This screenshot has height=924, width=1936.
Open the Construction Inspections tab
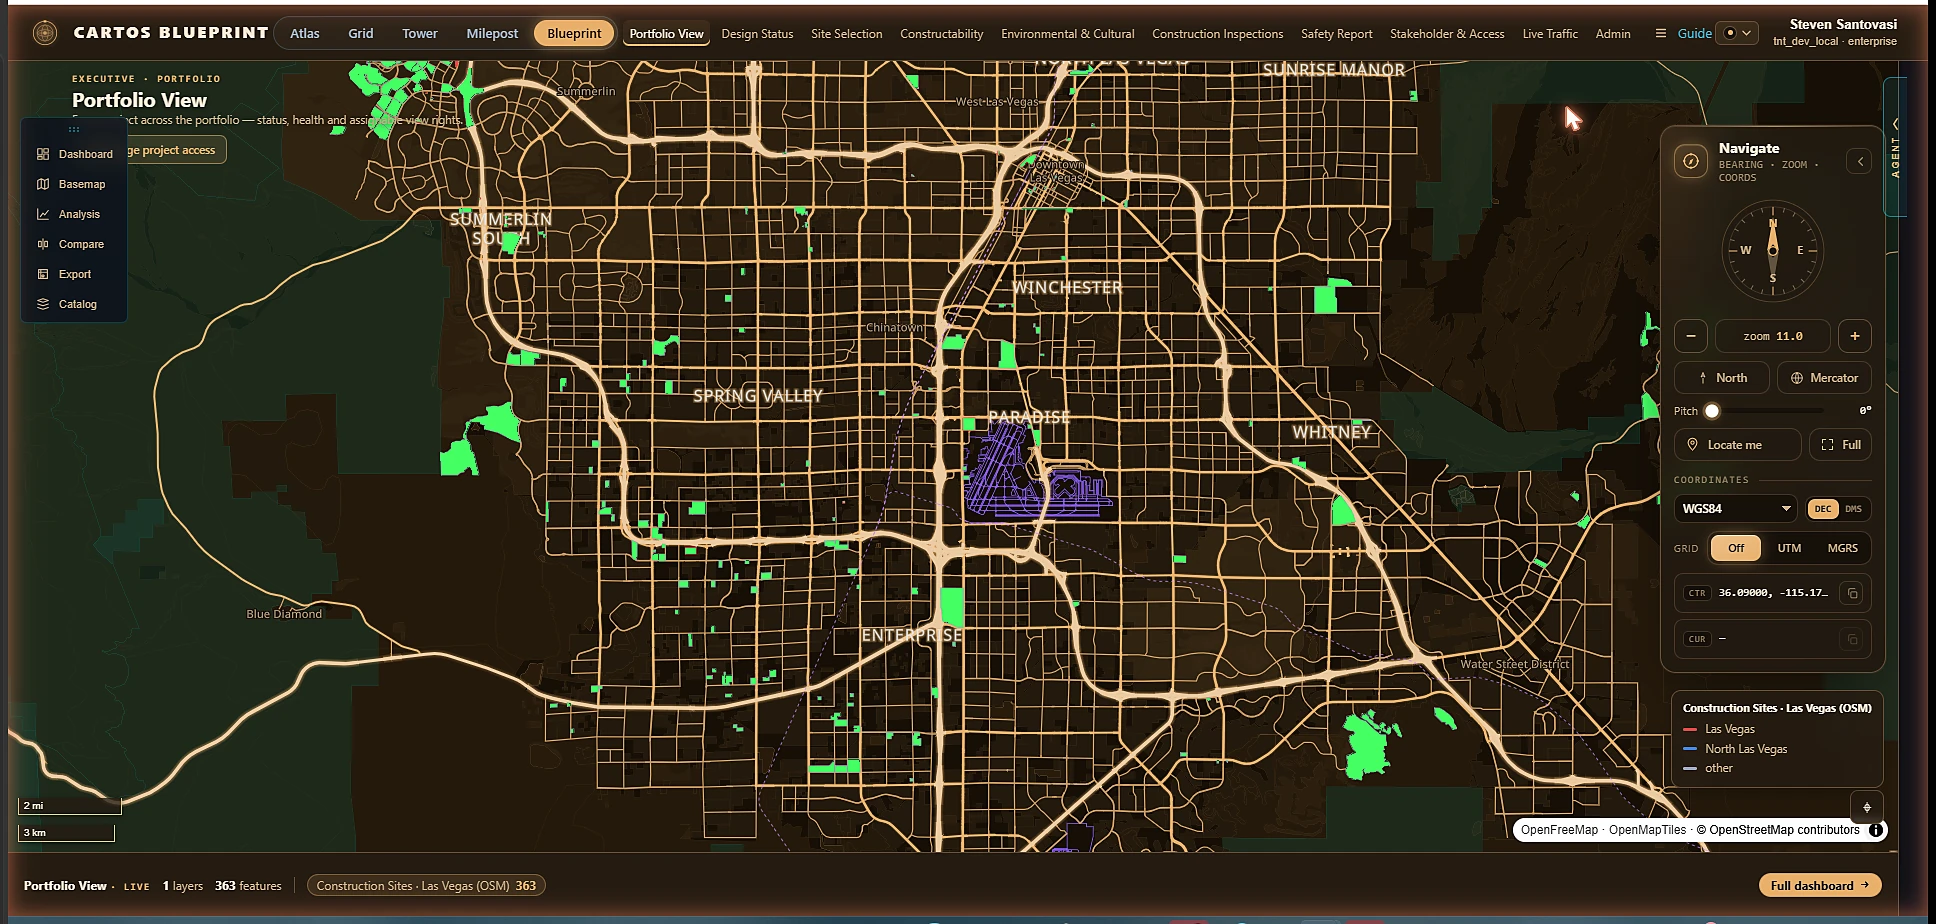[1217, 33]
